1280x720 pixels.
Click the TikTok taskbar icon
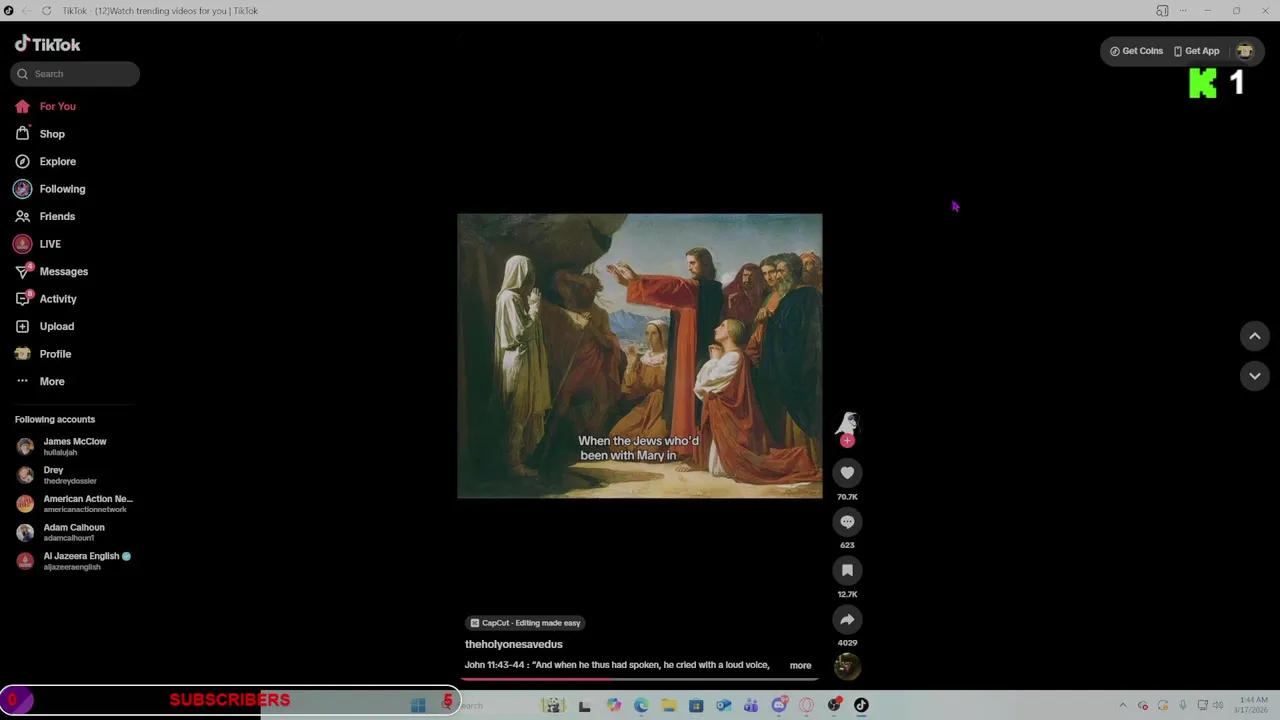(x=861, y=705)
